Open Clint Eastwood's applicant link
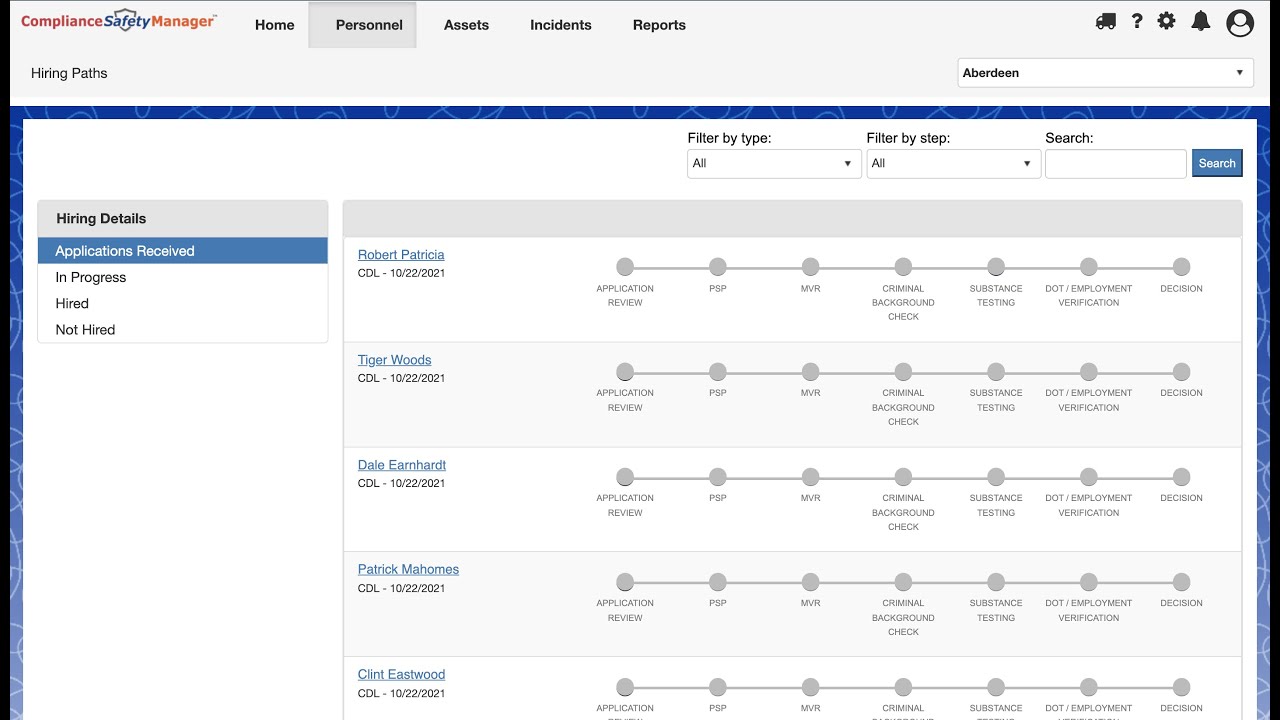Viewport: 1280px width, 720px height. pyautogui.click(x=401, y=674)
